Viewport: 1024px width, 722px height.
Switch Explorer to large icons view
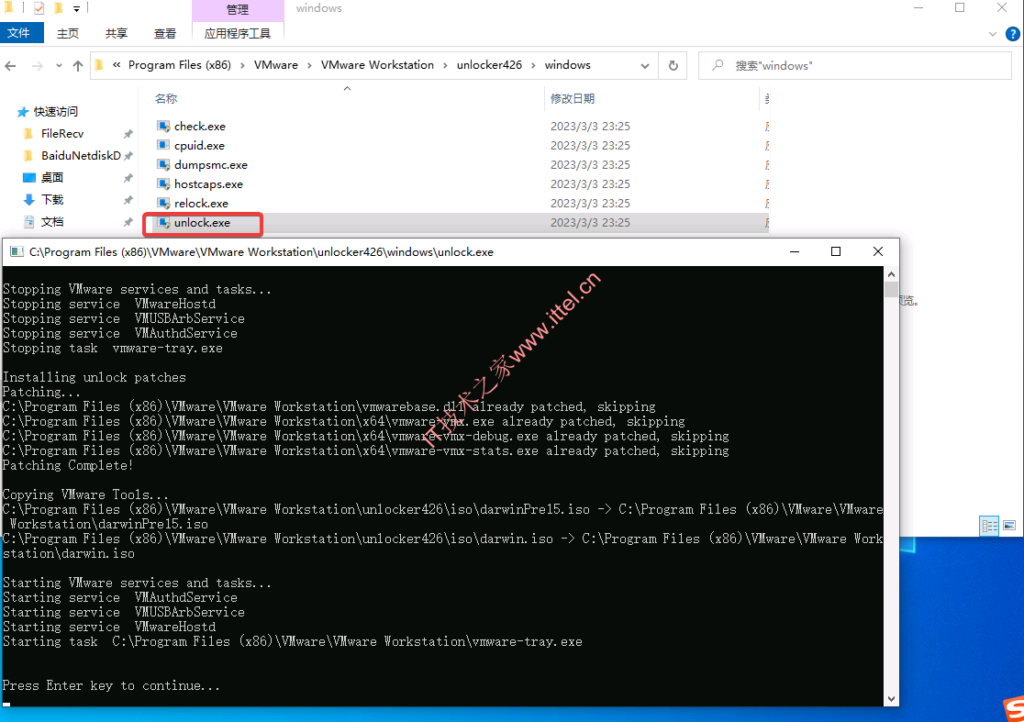point(1009,526)
